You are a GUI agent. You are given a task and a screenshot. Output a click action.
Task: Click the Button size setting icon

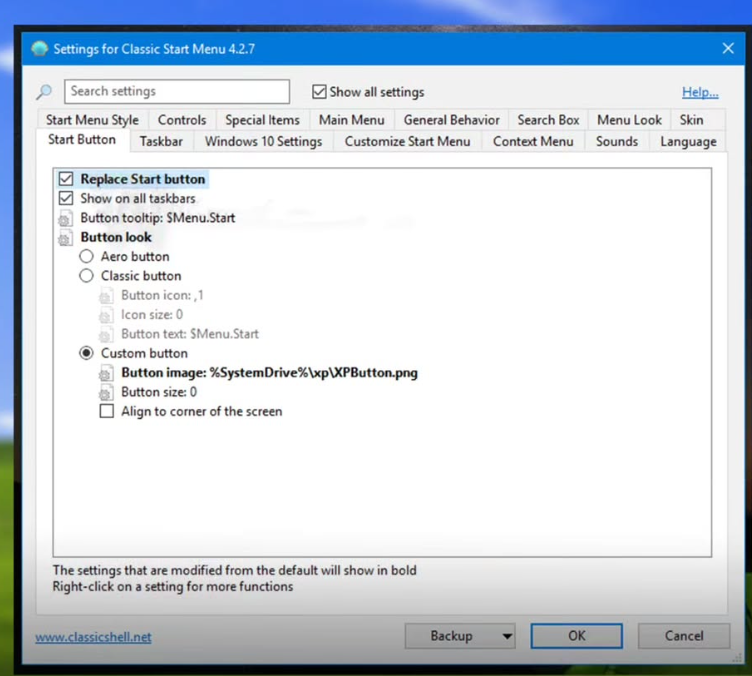(106, 393)
